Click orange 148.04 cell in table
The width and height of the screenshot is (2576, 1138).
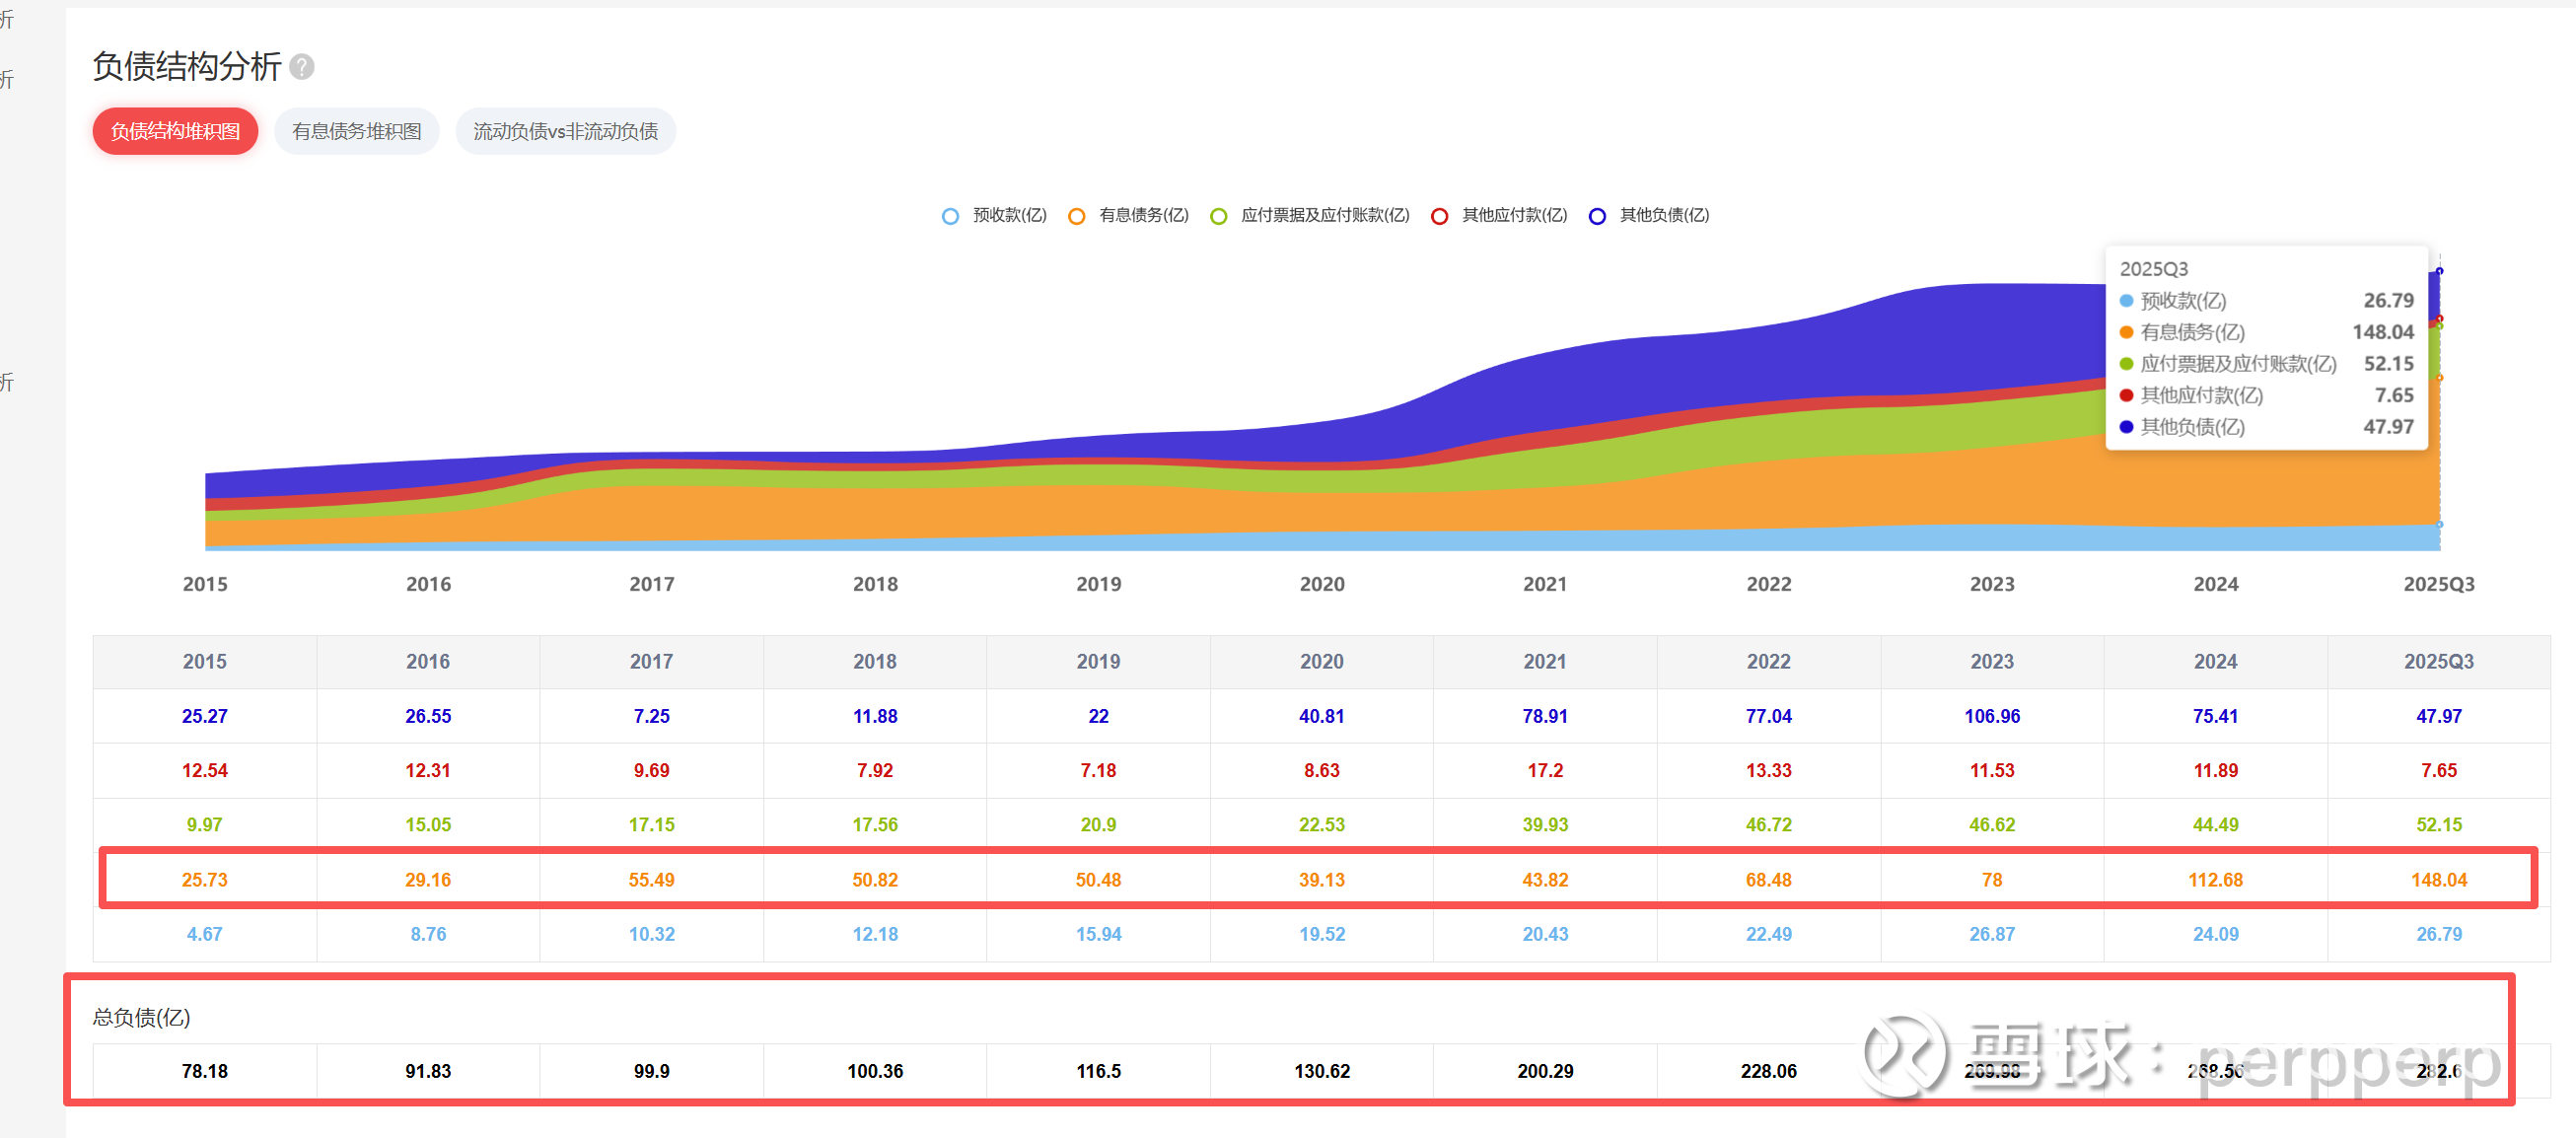(x=2438, y=880)
